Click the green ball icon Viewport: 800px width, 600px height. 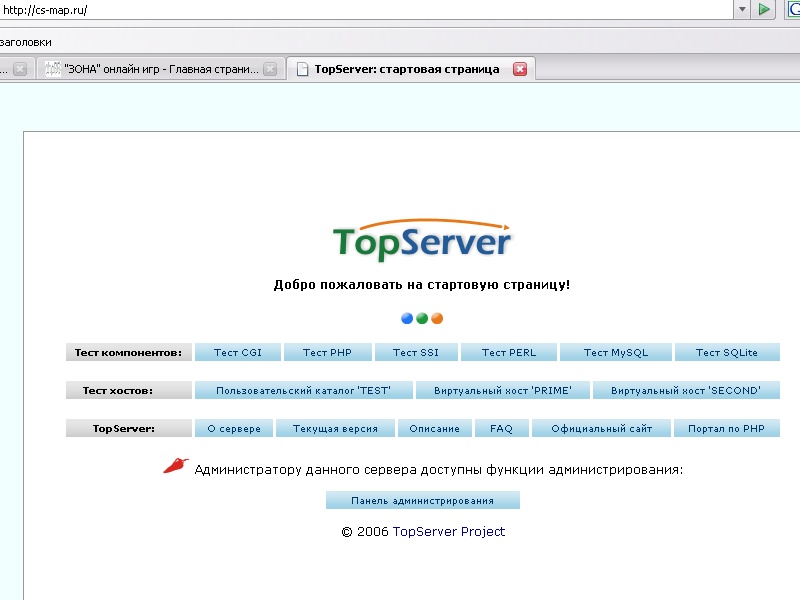tap(422, 319)
